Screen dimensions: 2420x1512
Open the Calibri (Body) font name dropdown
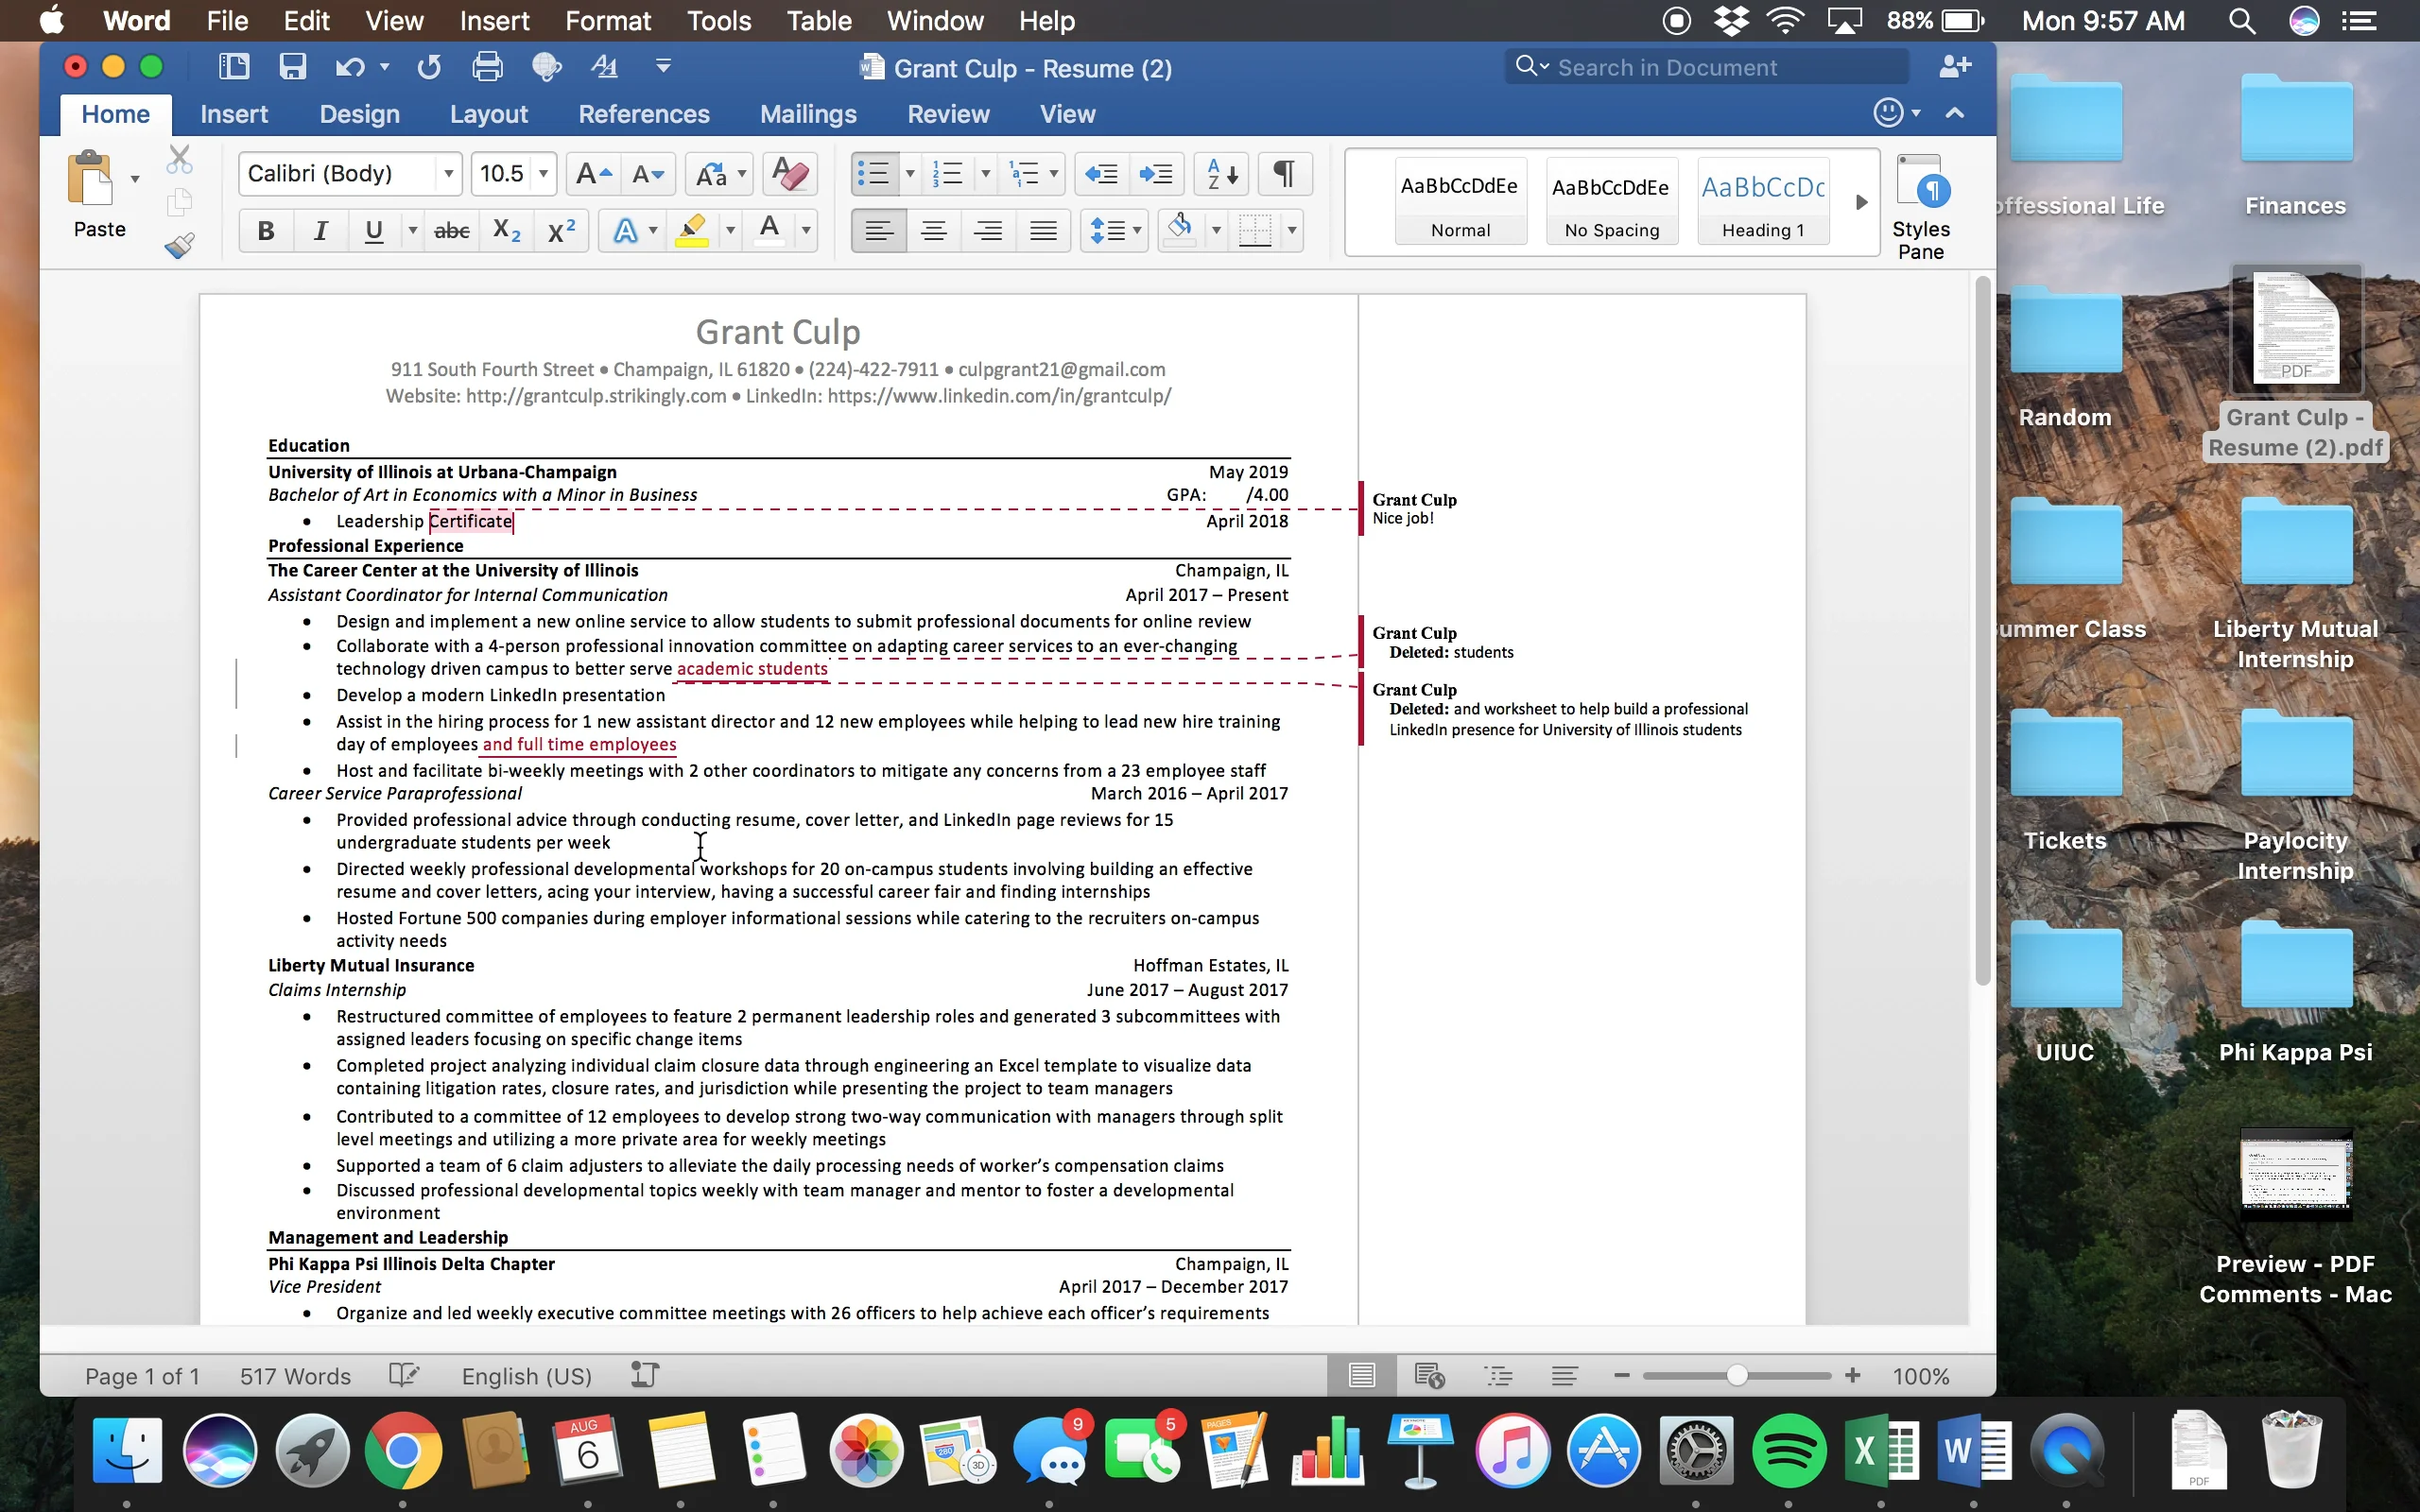(x=449, y=174)
